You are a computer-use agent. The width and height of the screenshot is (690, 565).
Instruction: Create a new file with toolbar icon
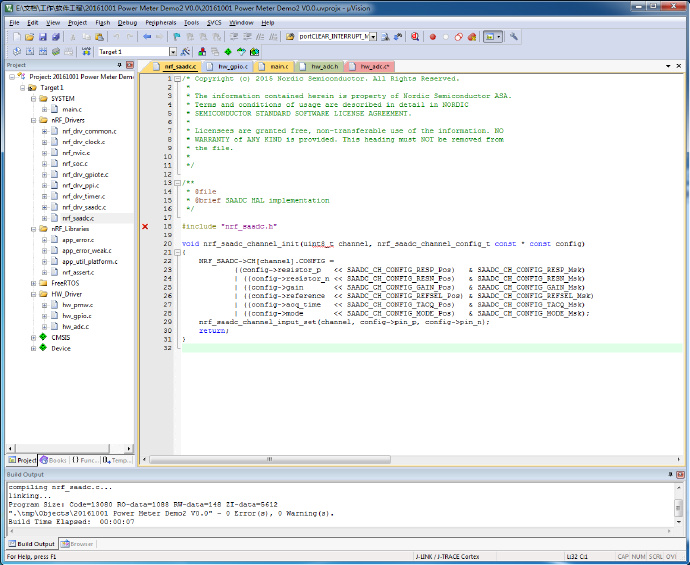pos(17,37)
